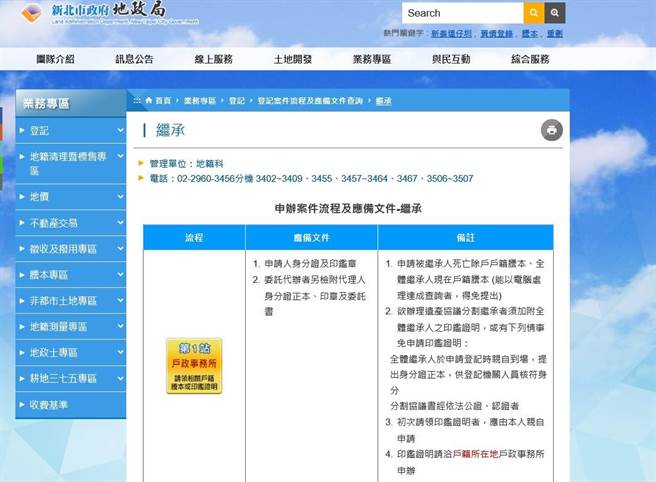This screenshot has height=482, width=656.
Task: Expand the 徵收及撥用專區 sidebar chevron
Action: (x=120, y=248)
